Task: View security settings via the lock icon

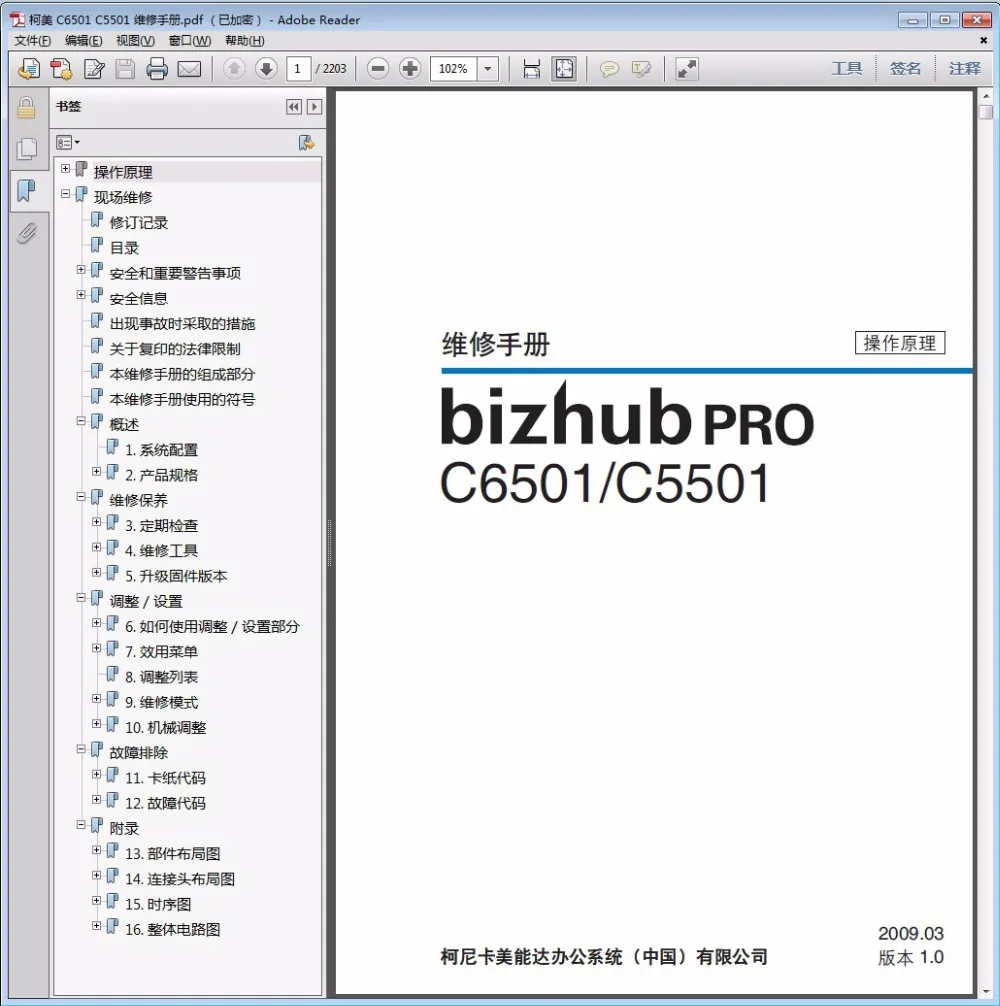Action: 26,107
